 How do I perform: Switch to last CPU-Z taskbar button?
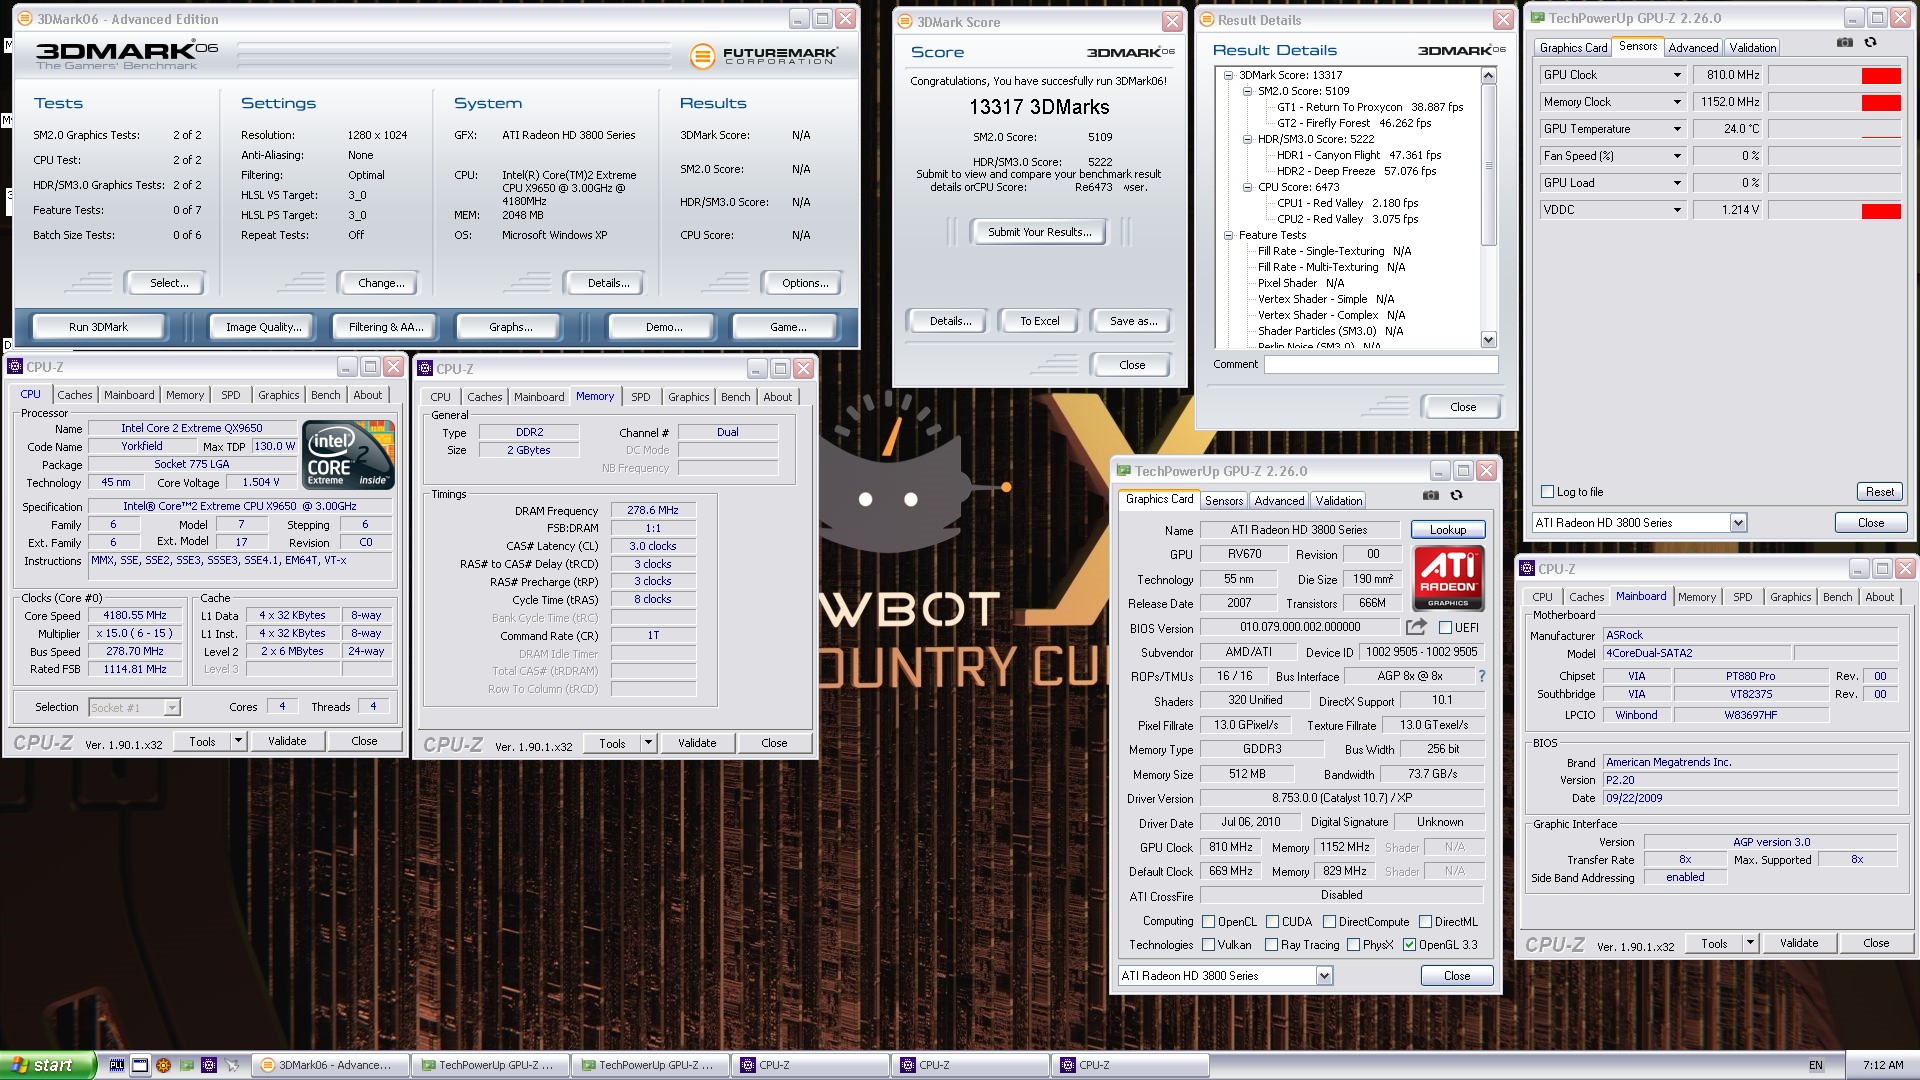pos(1129,1065)
